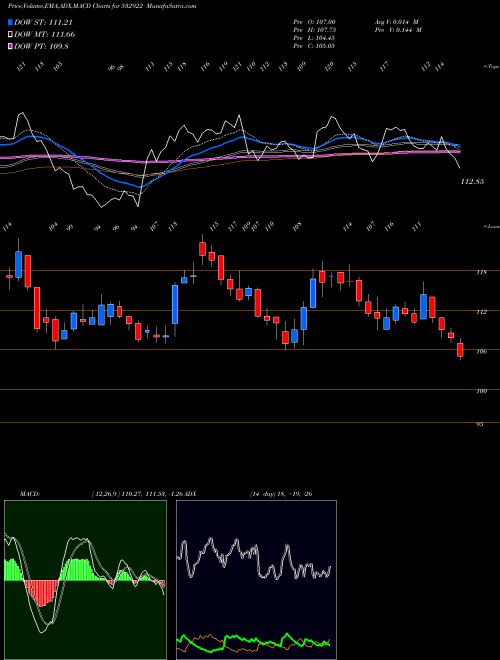Click the MACD heading label
The image size is (500, 660).
[x=30, y=494]
